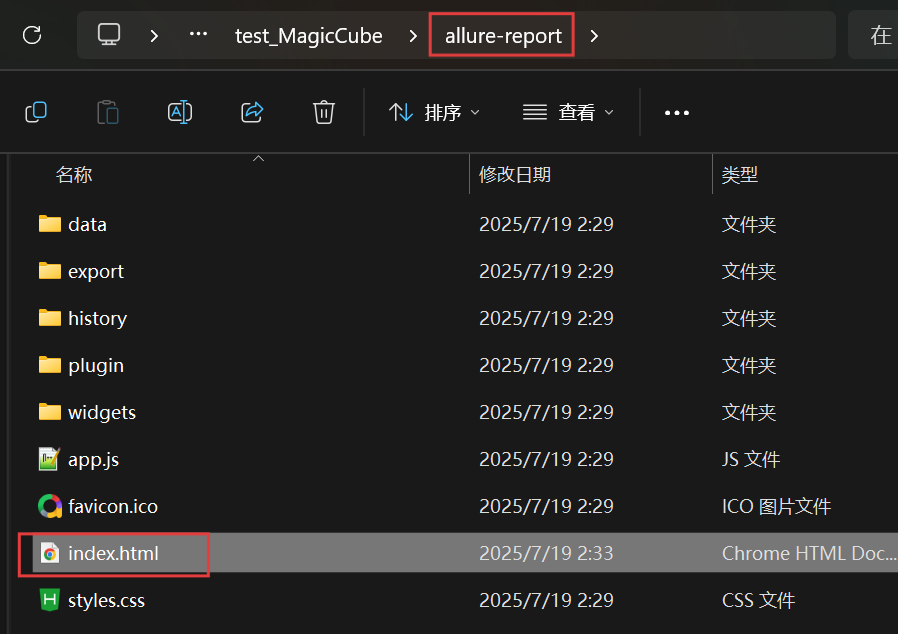
Task: Select the index.html file row
Action: (x=103, y=553)
